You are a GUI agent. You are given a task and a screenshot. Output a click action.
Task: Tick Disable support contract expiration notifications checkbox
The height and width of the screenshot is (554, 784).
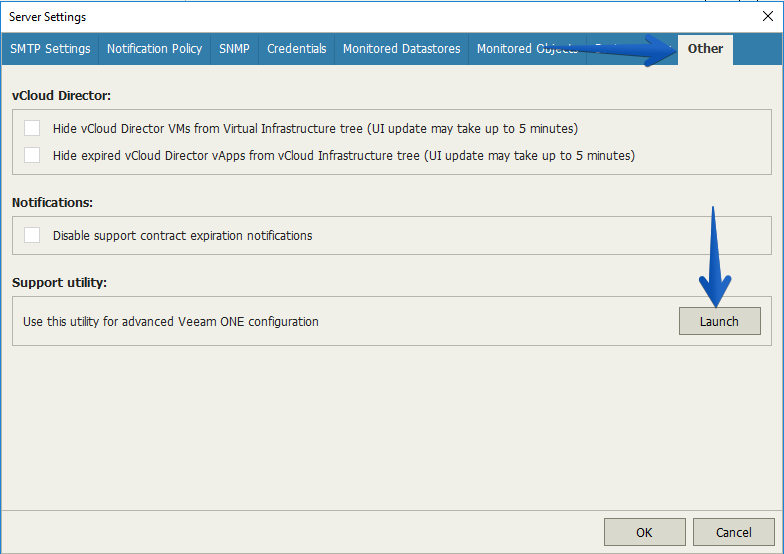click(x=32, y=235)
